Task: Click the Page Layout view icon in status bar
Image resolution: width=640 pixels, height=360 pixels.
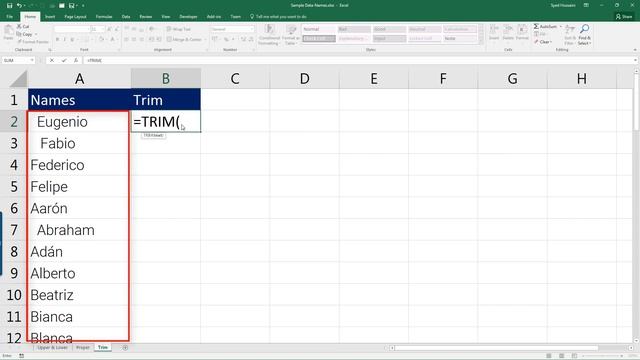Action: pyautogui.click(x=562, y=356)
